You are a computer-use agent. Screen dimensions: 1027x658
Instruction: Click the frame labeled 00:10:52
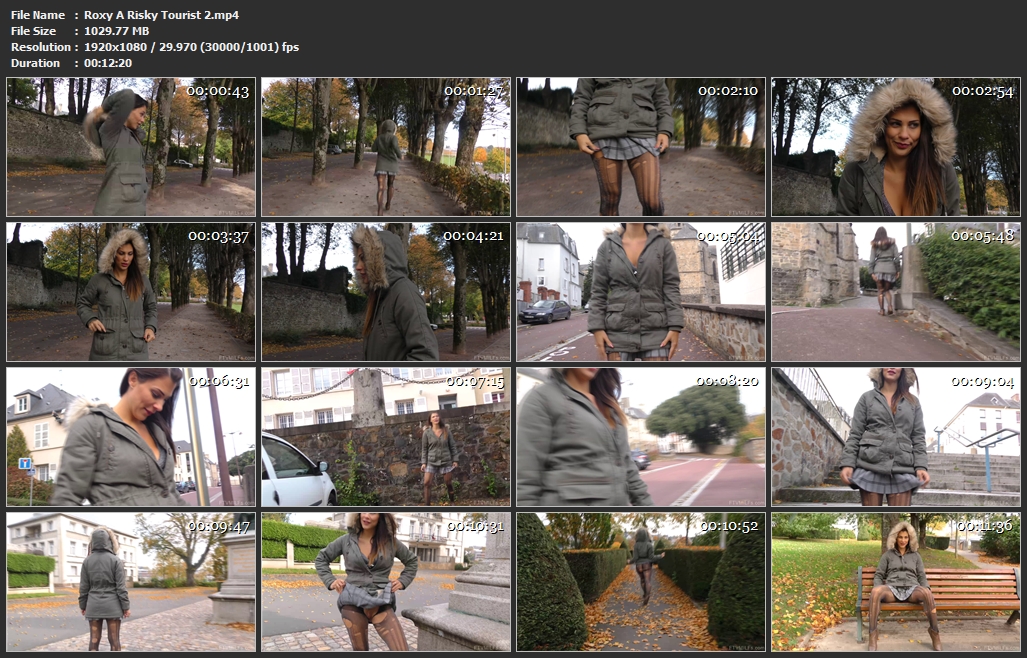coord(641,582)
